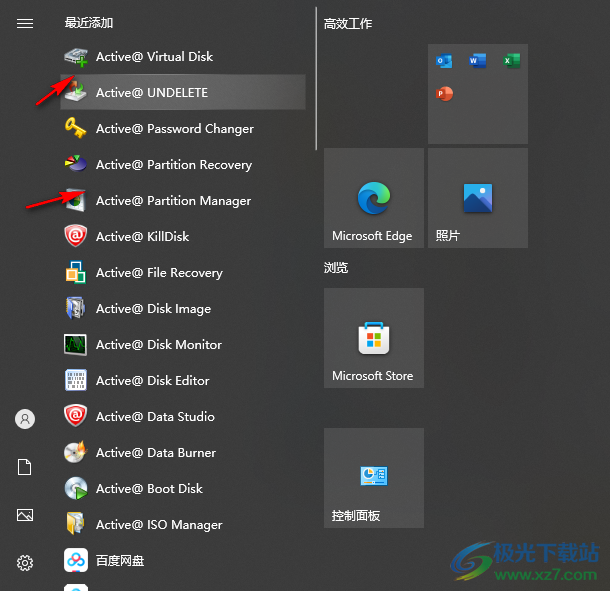Select Active@ File Recovery text label
The image size is (610, 591).
point(159,273)
